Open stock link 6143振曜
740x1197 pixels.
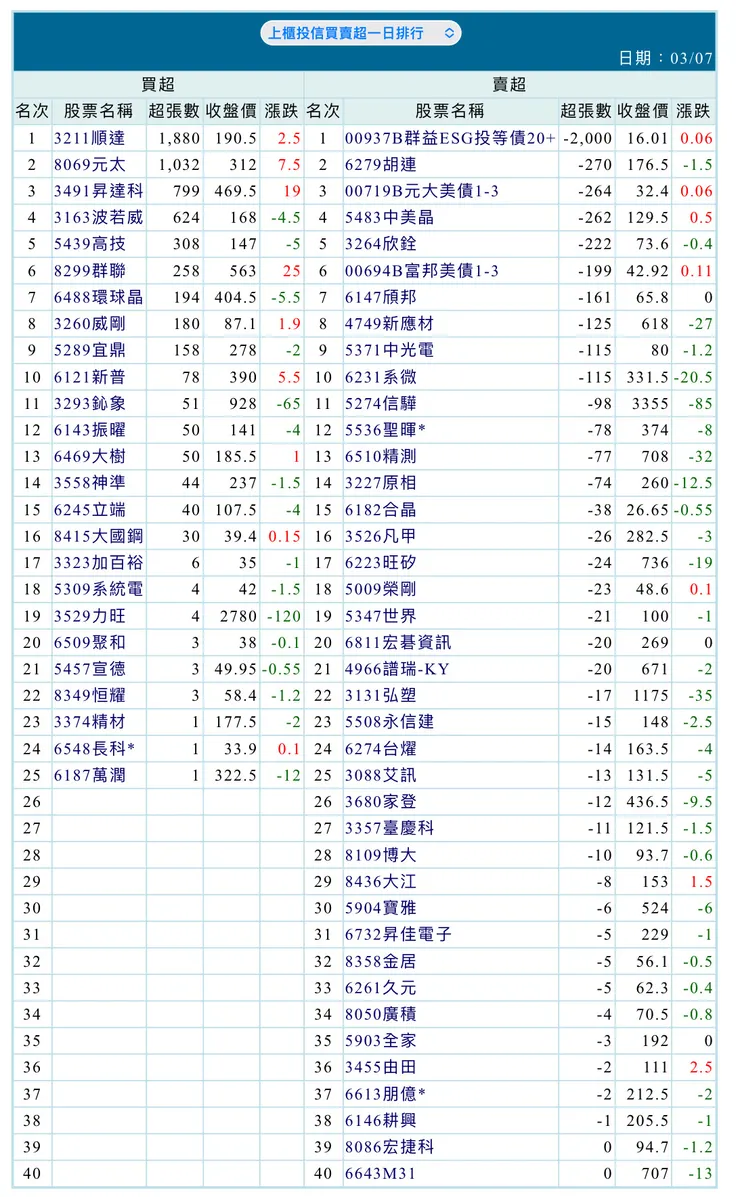pos(89,430)
